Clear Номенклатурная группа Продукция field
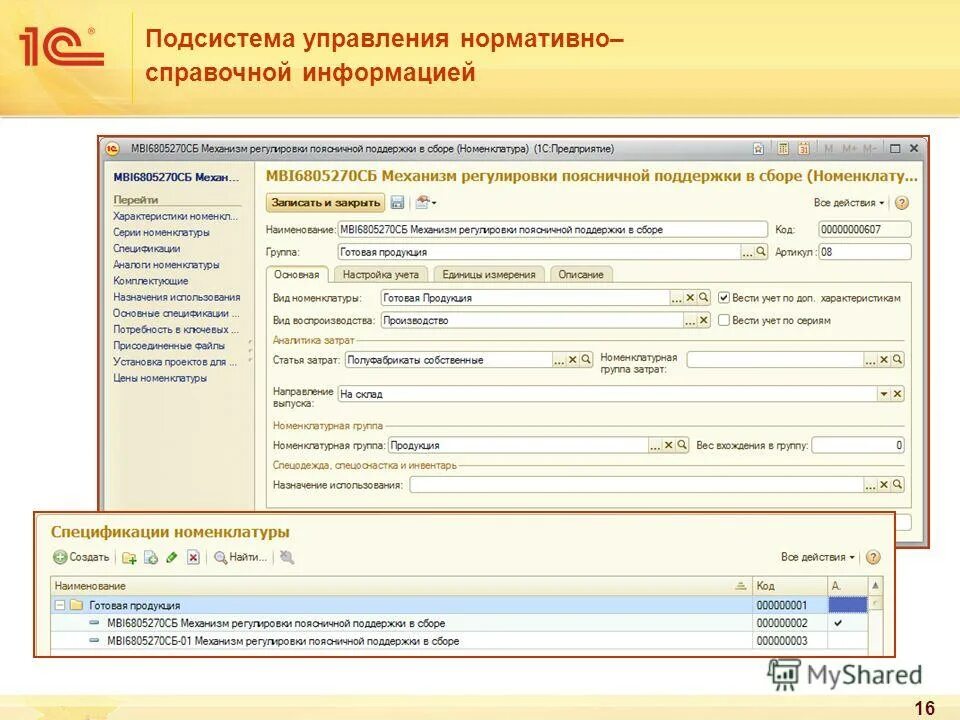 [x=669, y=445]
